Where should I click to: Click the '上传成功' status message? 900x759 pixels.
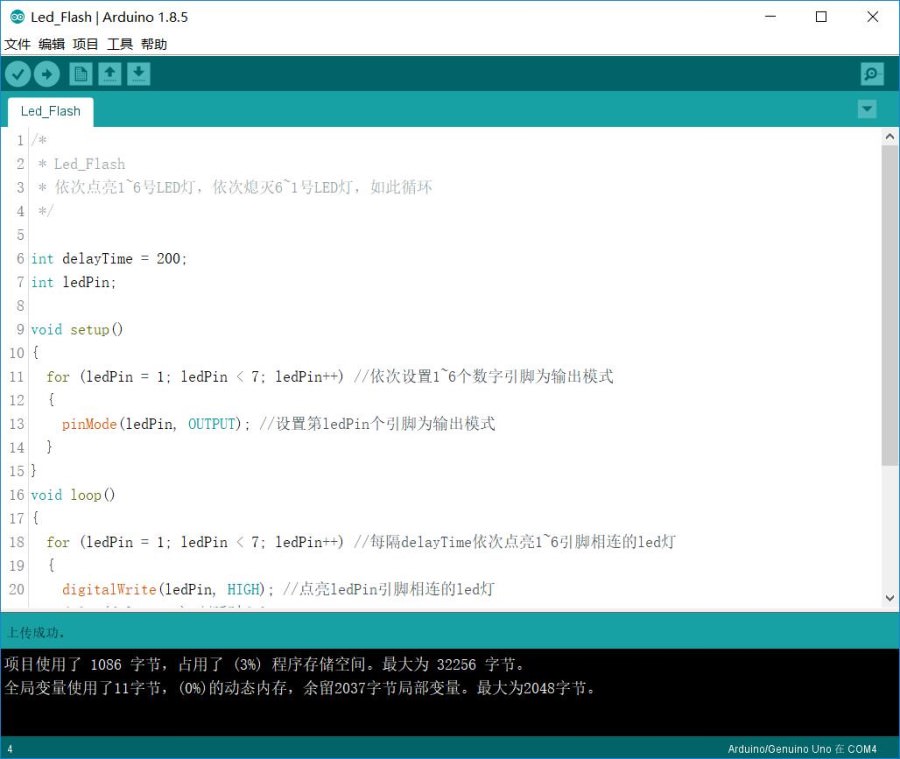[x=36, y=633]
